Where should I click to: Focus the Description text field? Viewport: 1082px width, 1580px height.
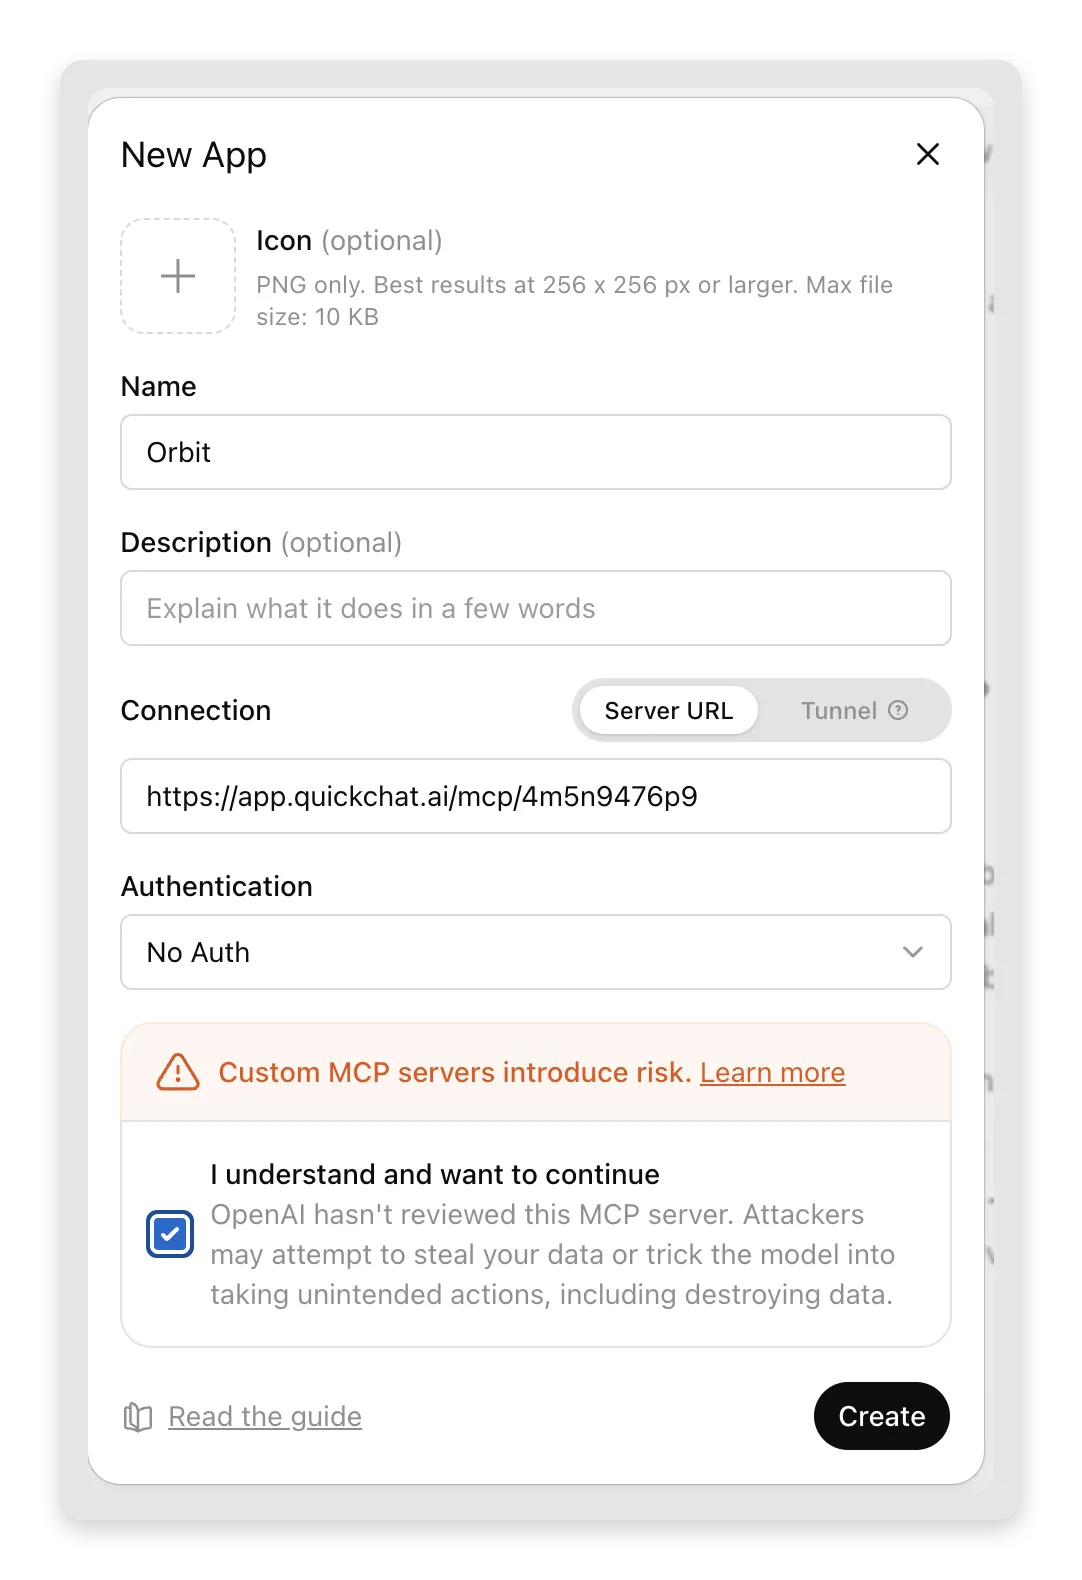coord(536,608)
